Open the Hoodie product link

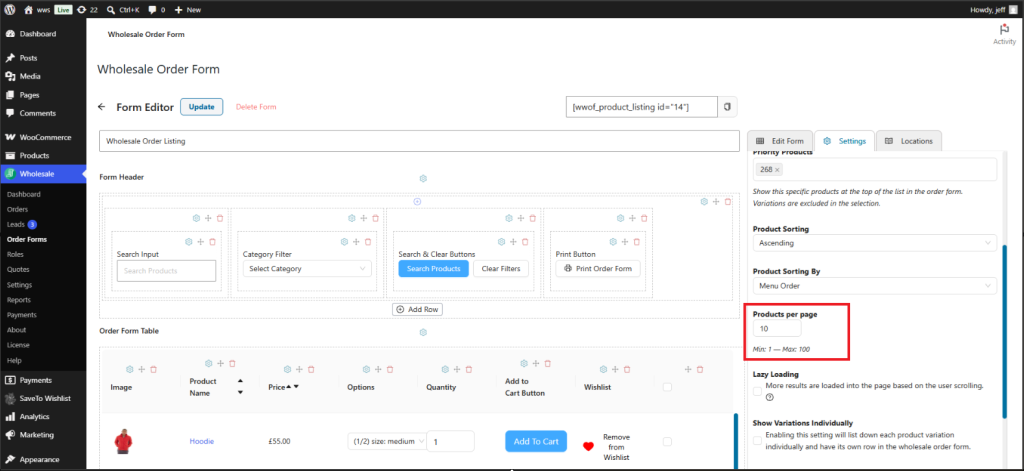coord(201,442)
